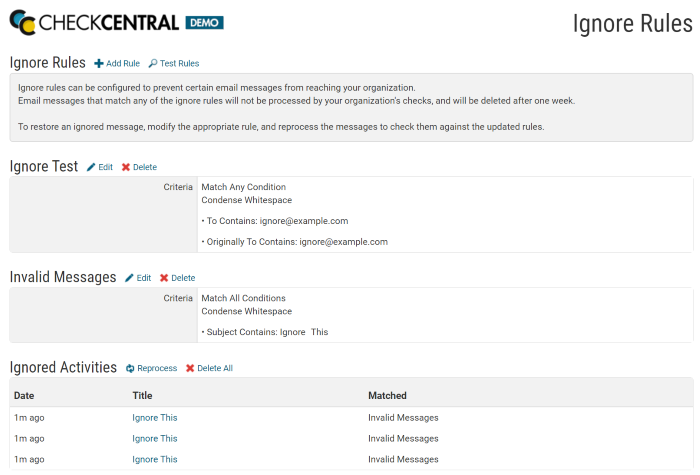This screenshot has height=475, width=700.
Task: Click the pencil icon for Invalid Messages
Action: [129, 278]
